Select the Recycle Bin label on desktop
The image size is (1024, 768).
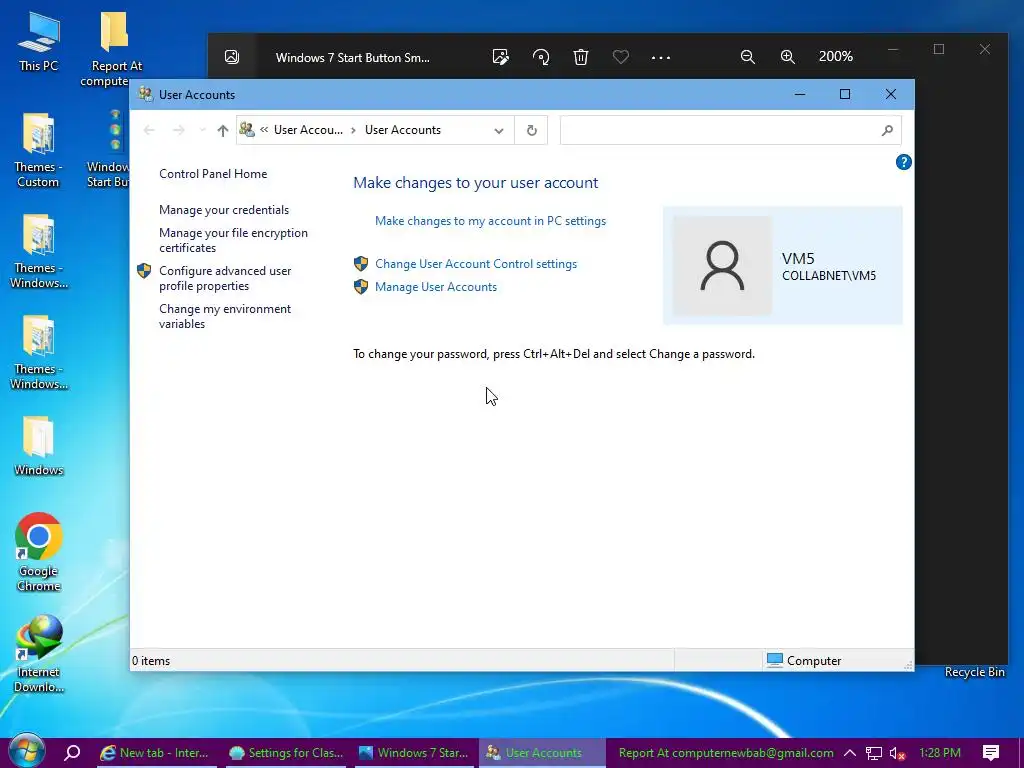[974, 672]
